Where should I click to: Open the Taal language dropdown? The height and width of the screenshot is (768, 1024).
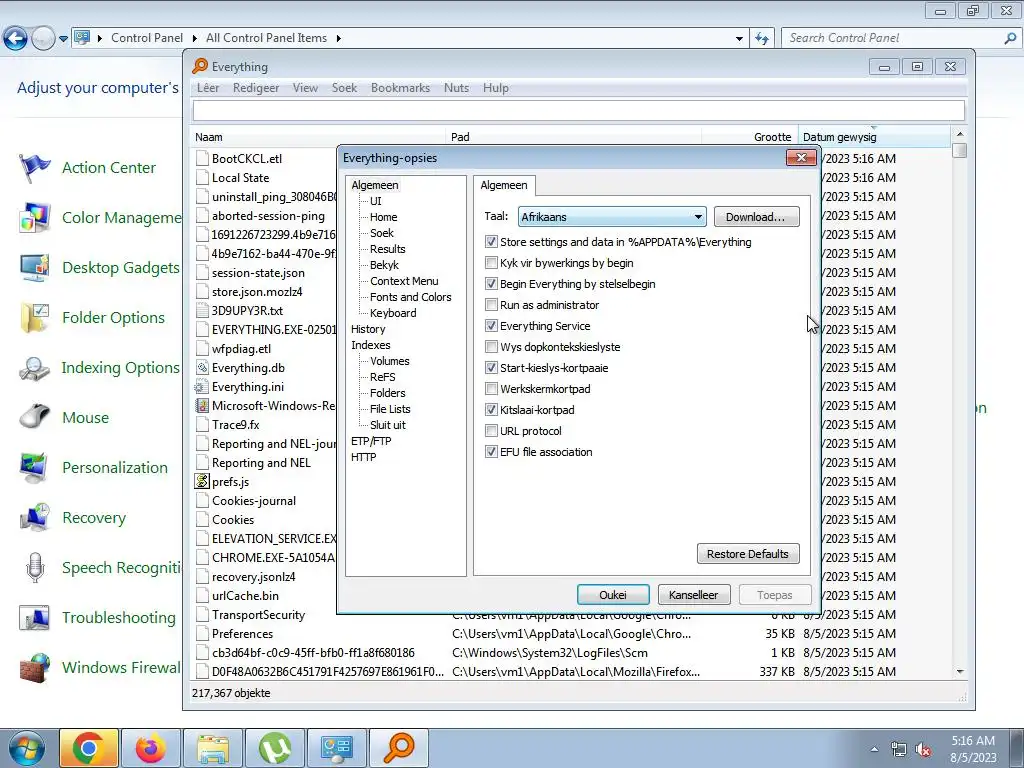click(x=612, y=217)
